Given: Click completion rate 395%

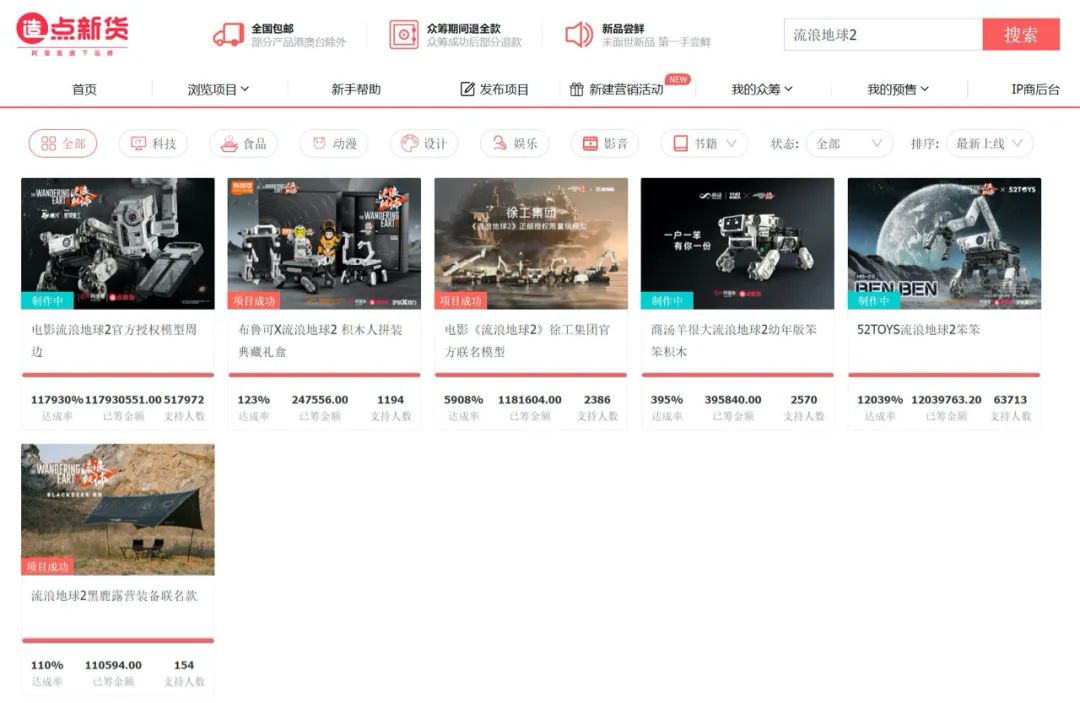Looking at the screenshot, I should coord(667,399).
